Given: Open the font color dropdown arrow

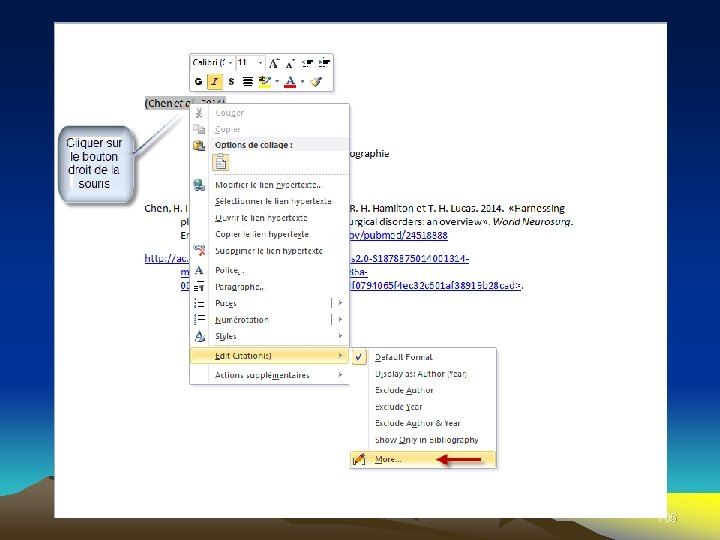Looking at the screenshot, I should coord(302,82).
